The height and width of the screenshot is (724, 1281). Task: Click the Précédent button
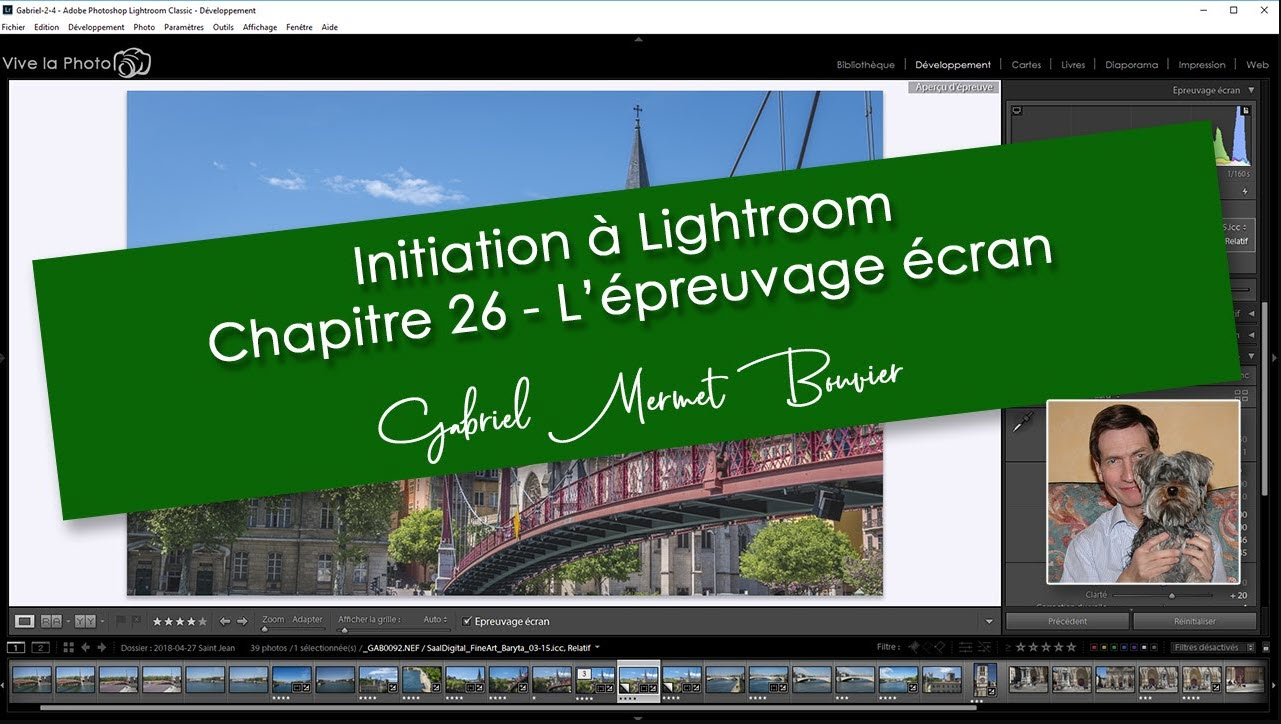click(1066, 621)
